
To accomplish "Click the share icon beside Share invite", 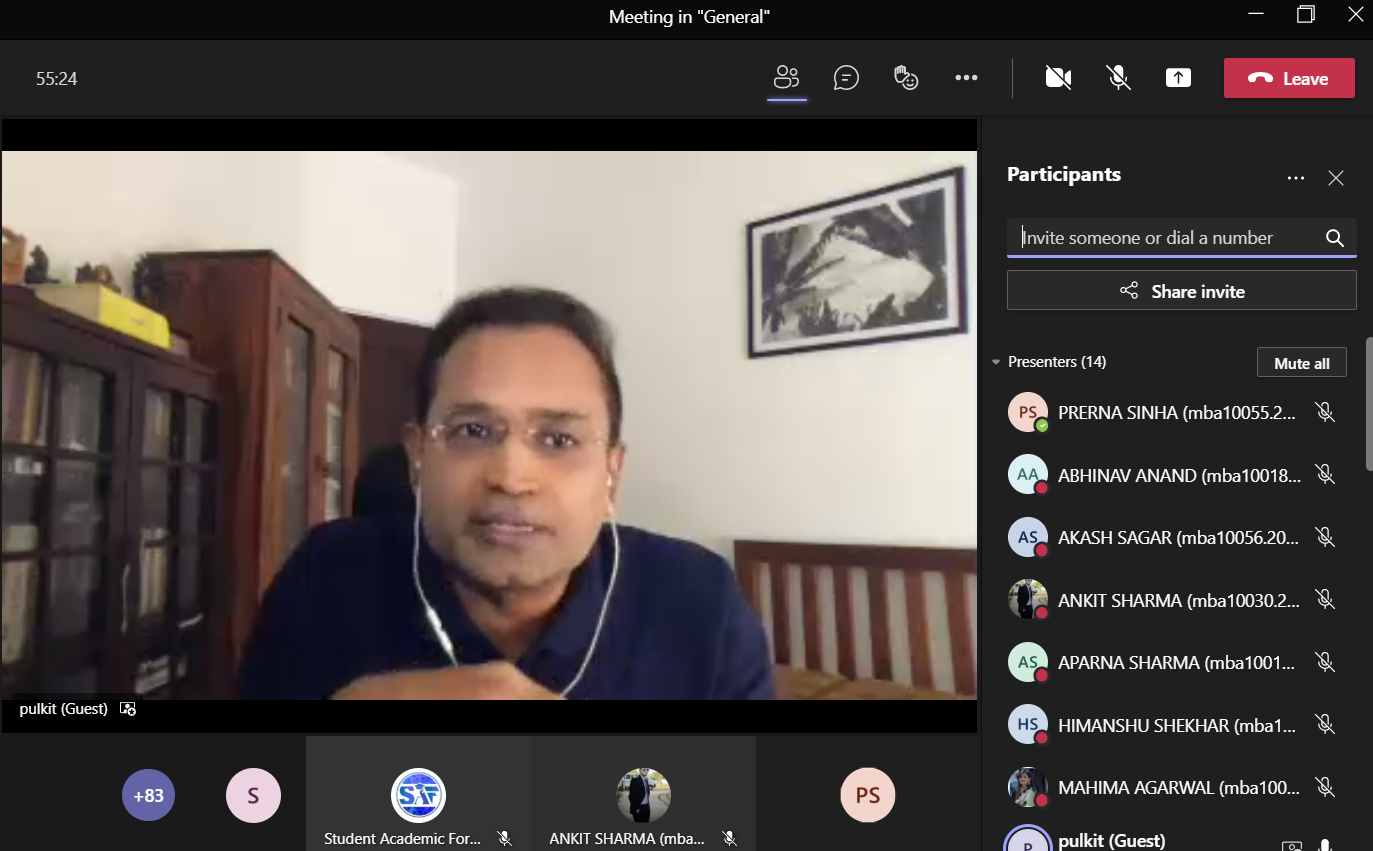I will tap(1129, 291).
